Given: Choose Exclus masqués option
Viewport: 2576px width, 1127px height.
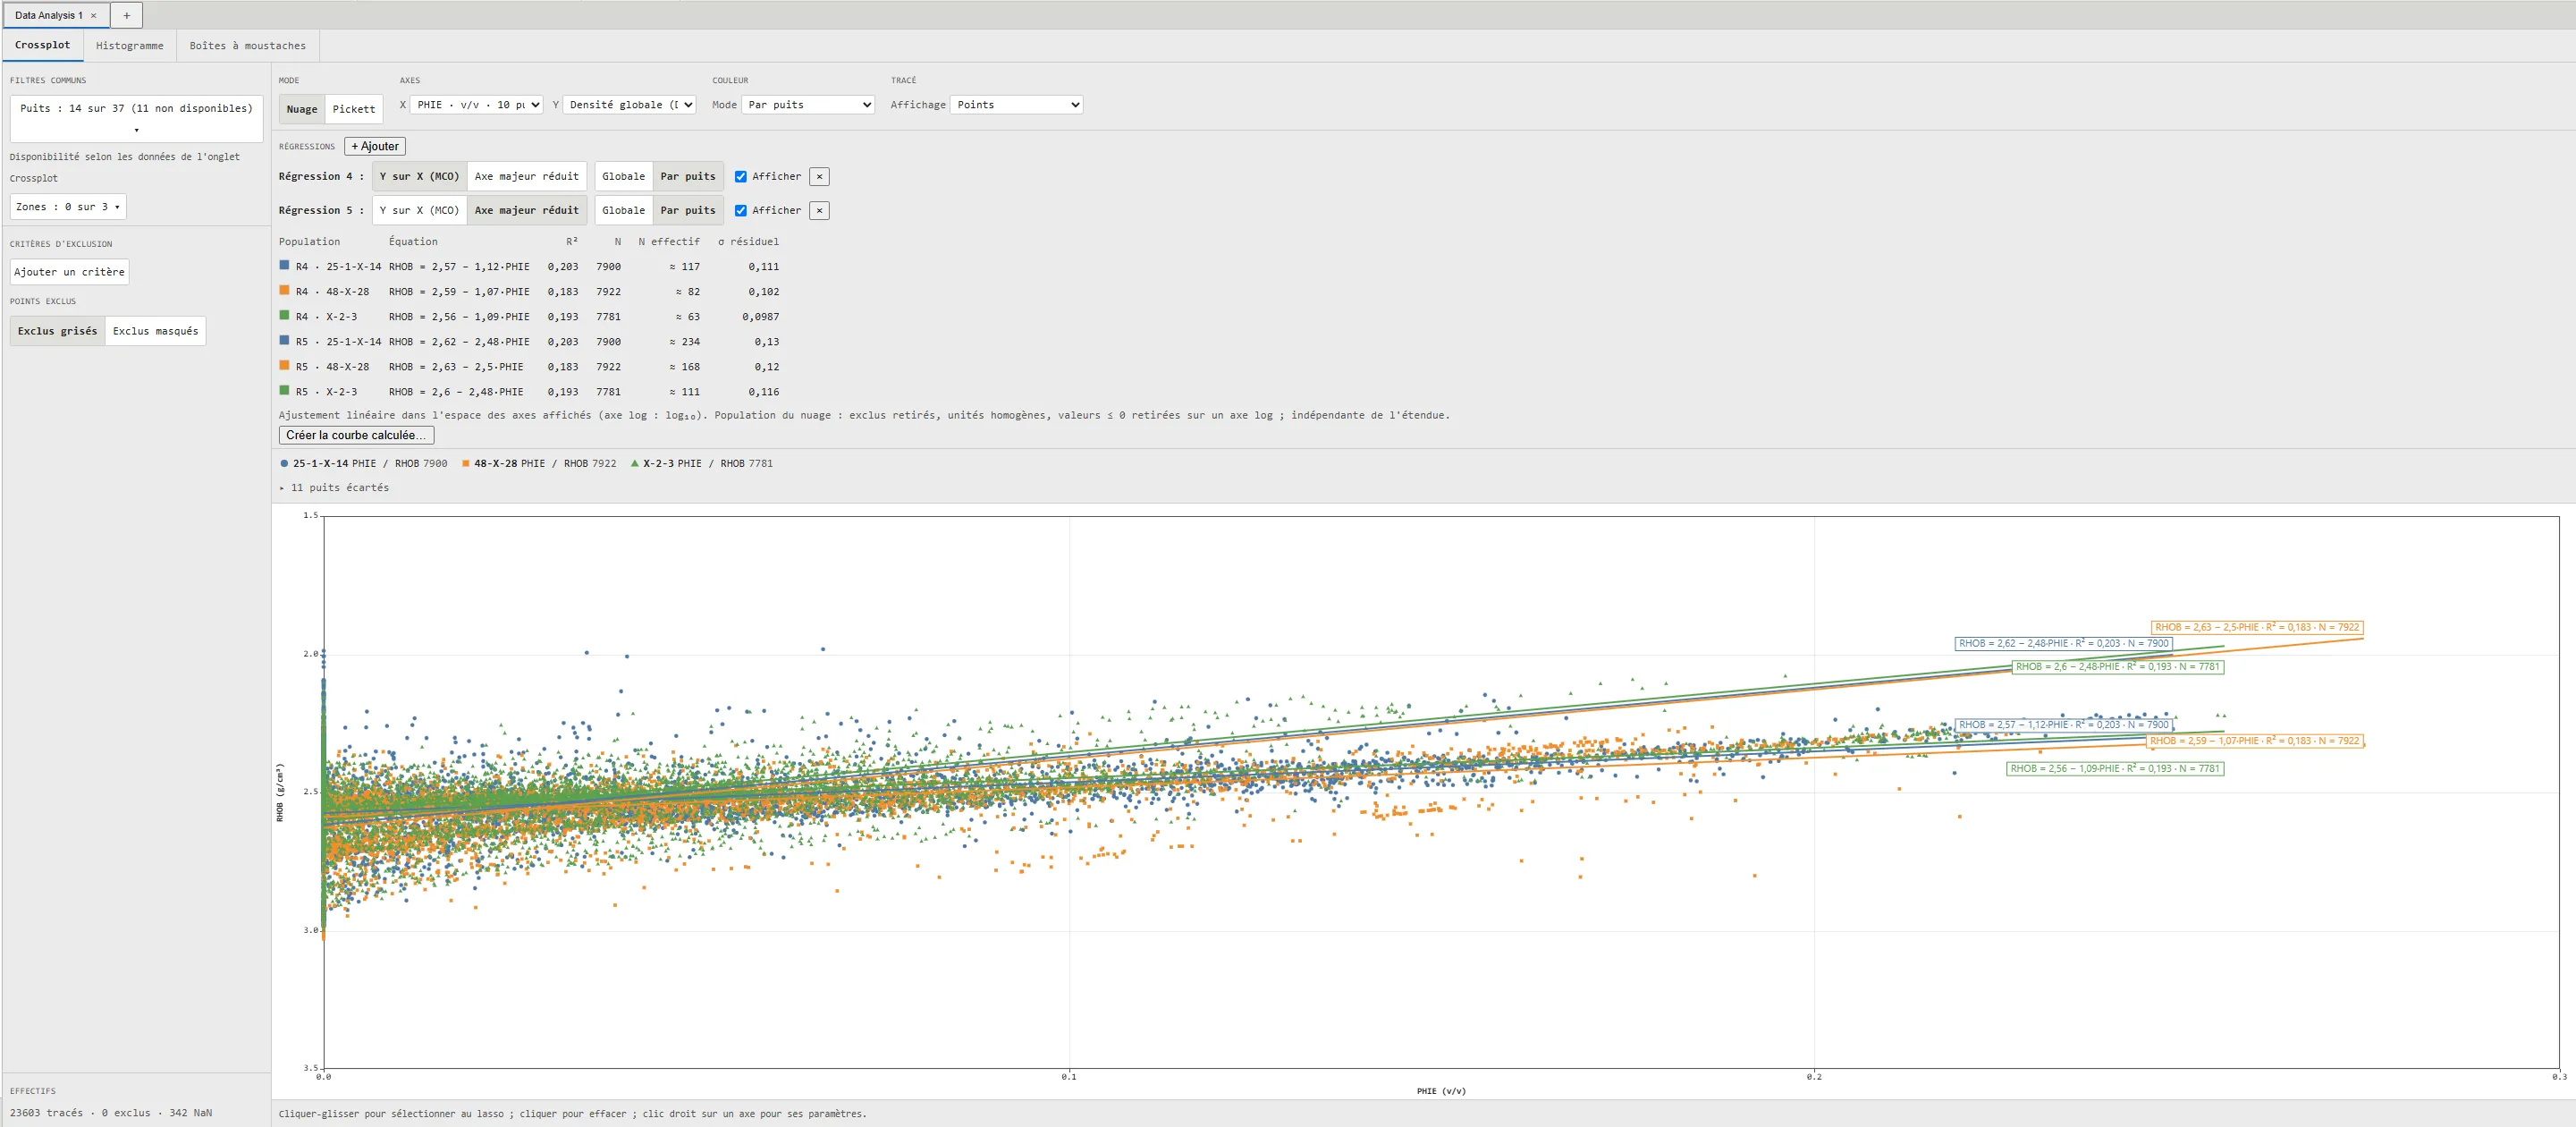Looking at the screenshot, I should 155,331.
